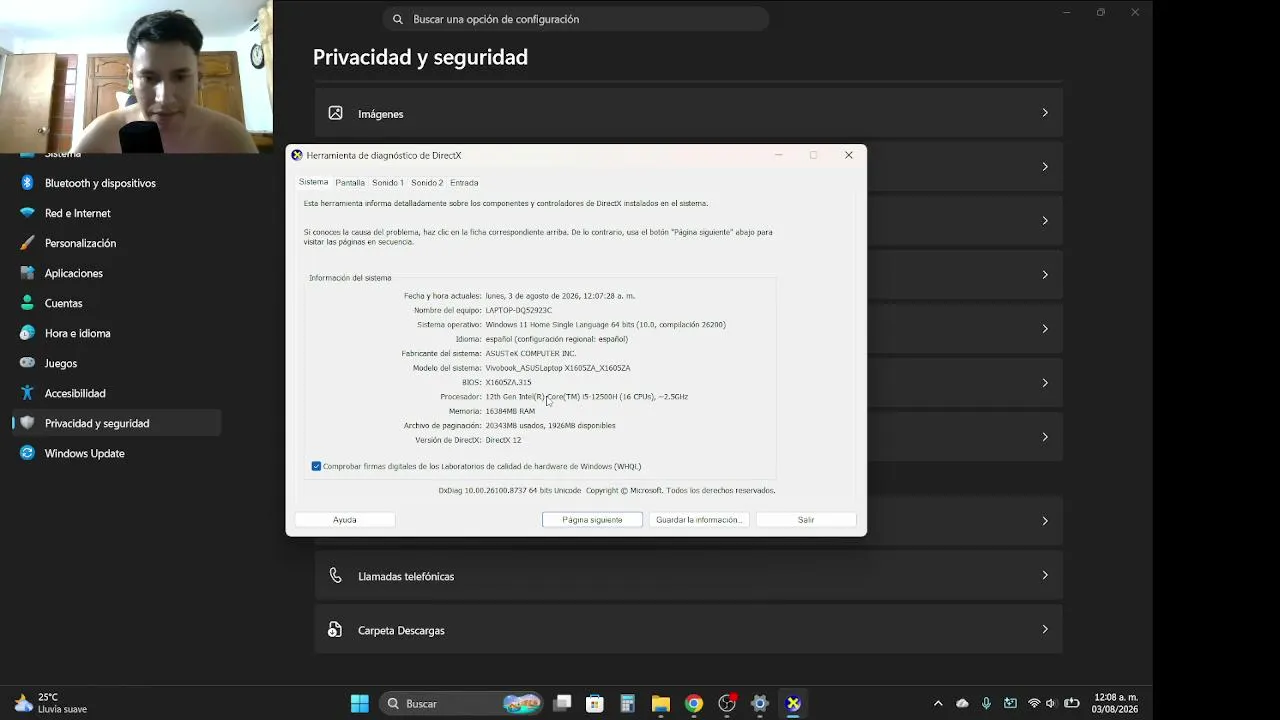
Task: Click the Juegos controller icon
Action: (27, 363)
